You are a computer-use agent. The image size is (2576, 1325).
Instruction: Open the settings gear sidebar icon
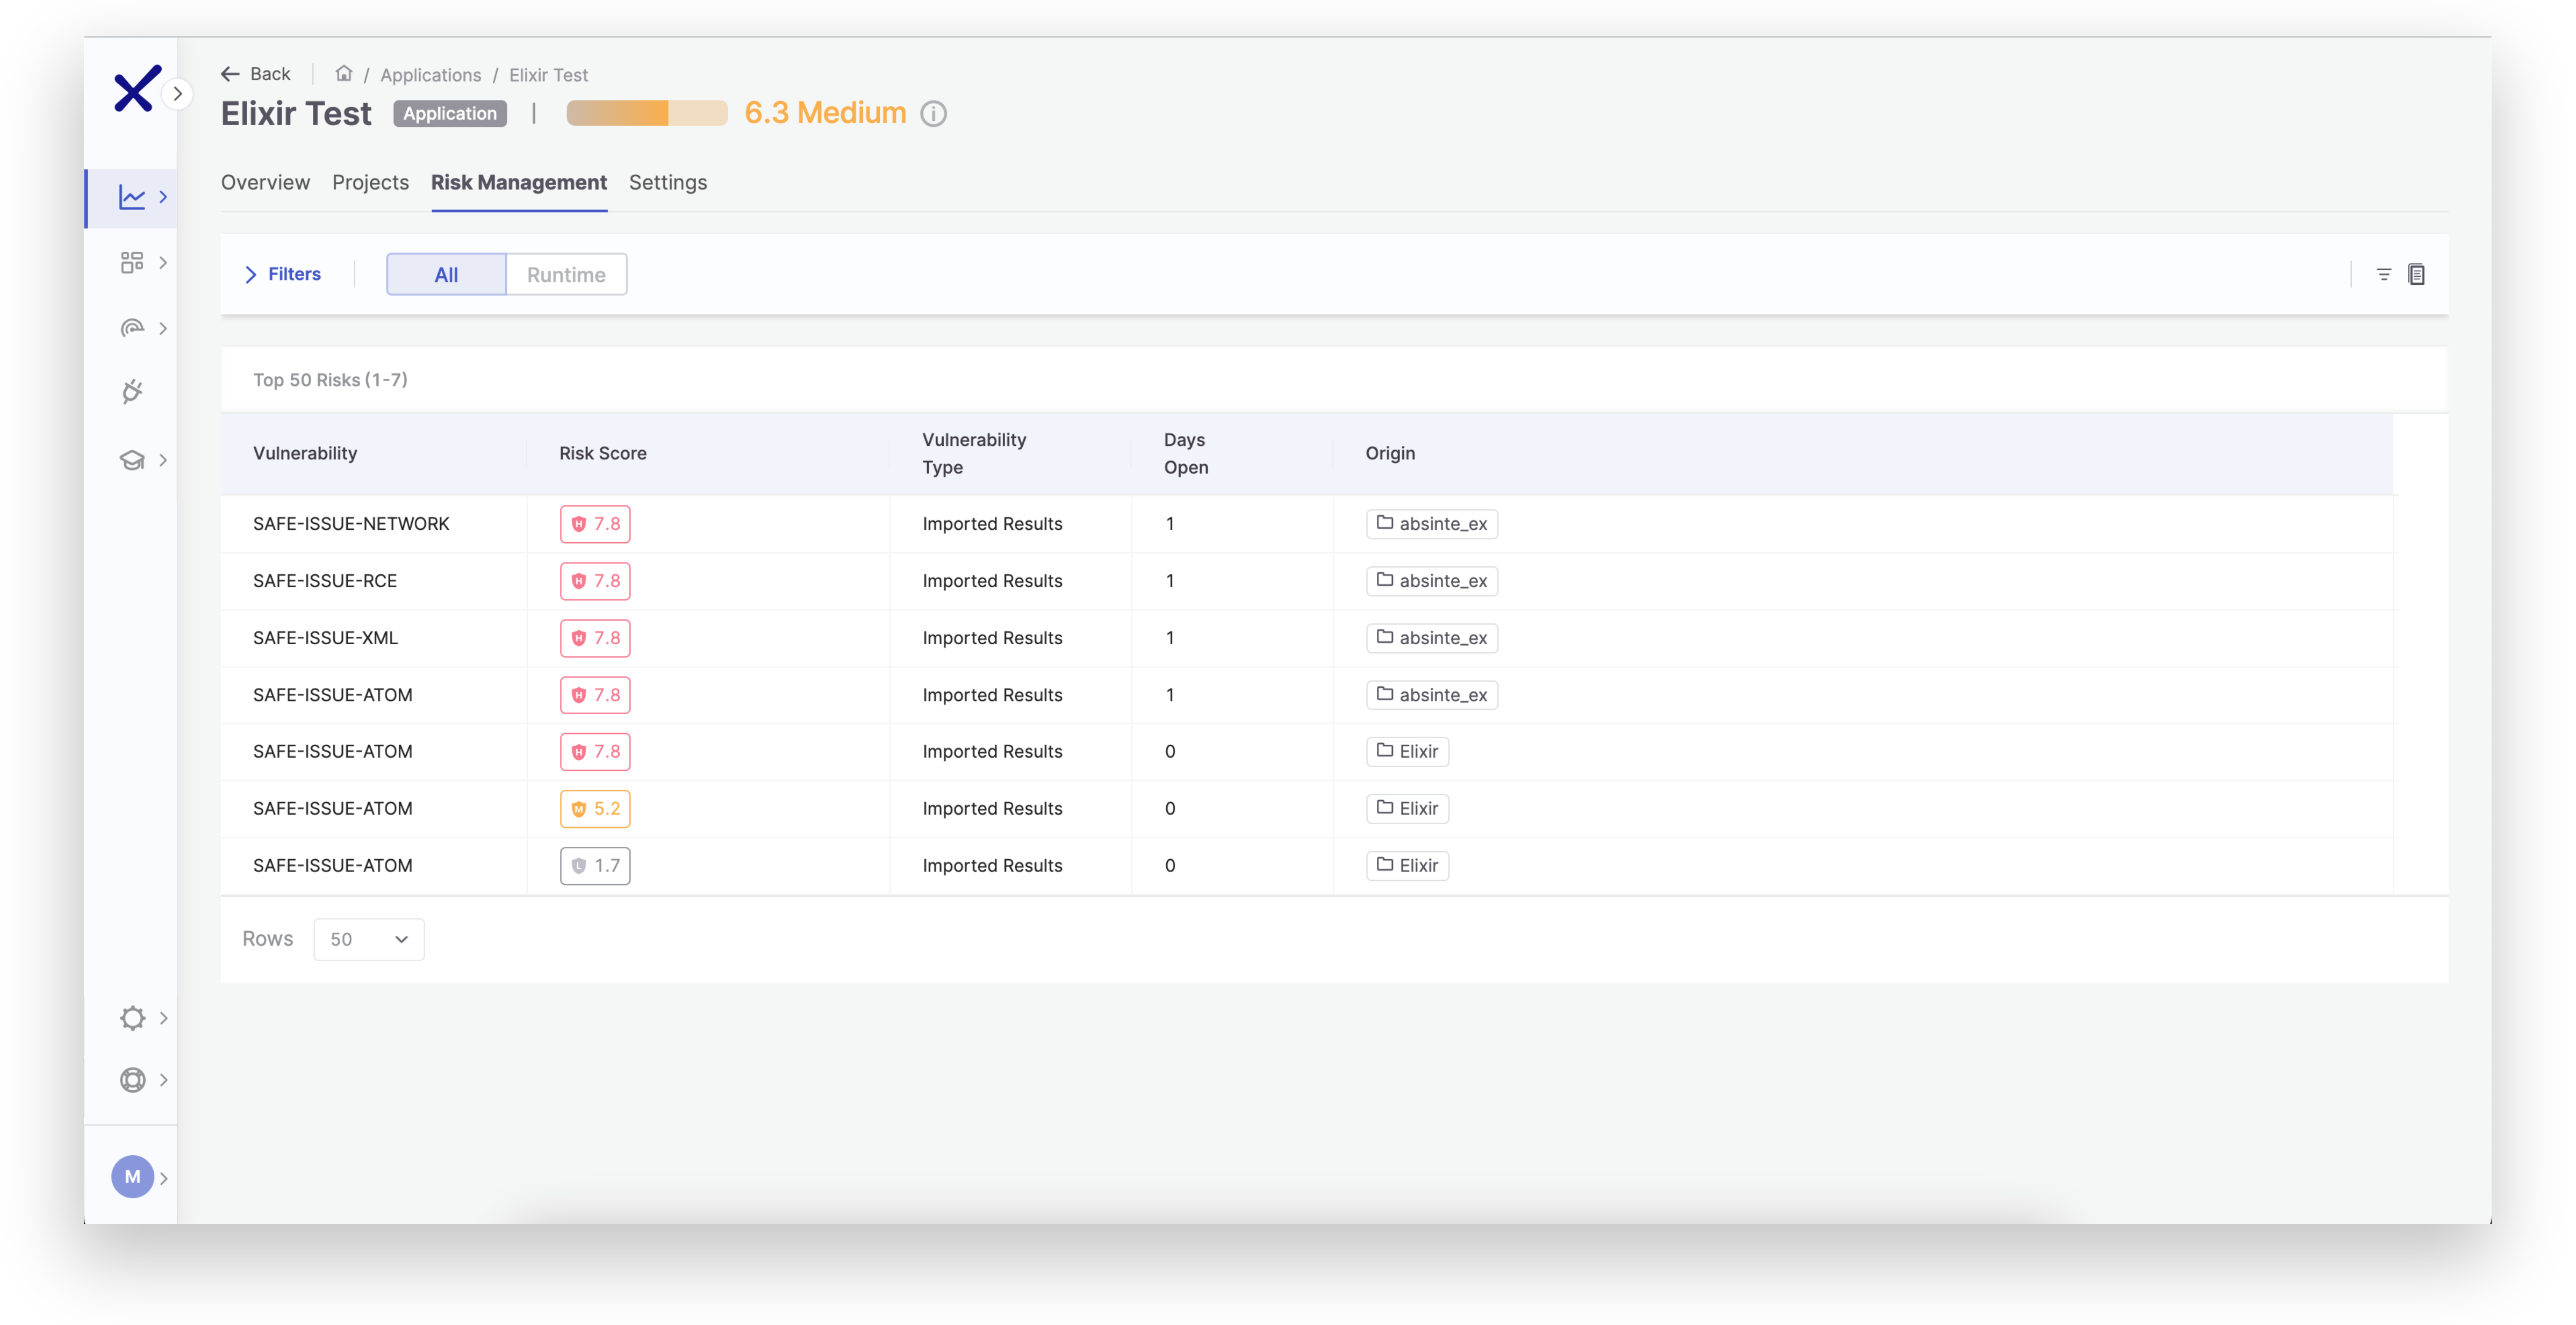tap(132, 1018)
